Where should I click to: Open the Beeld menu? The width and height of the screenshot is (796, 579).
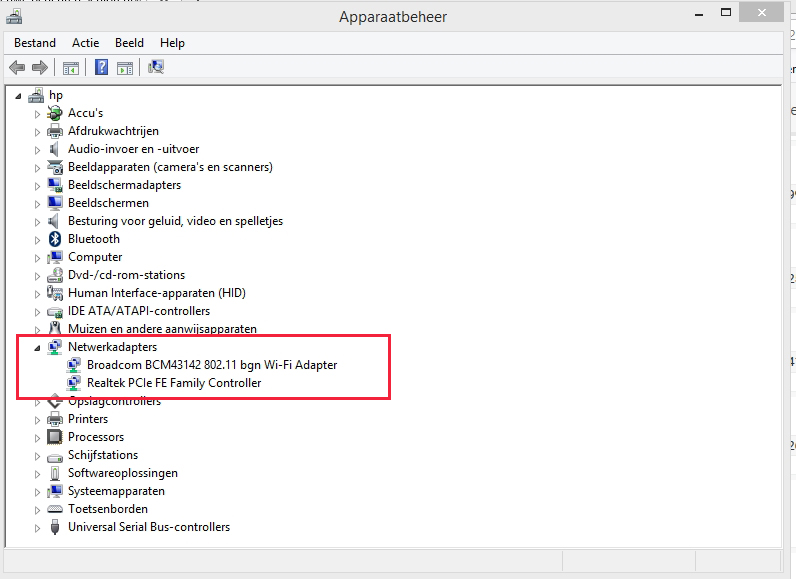click(x=129, y=43)
